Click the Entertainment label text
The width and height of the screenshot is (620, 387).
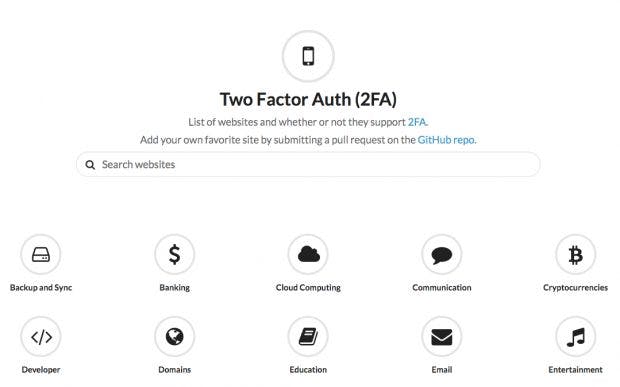click(575, 370)
